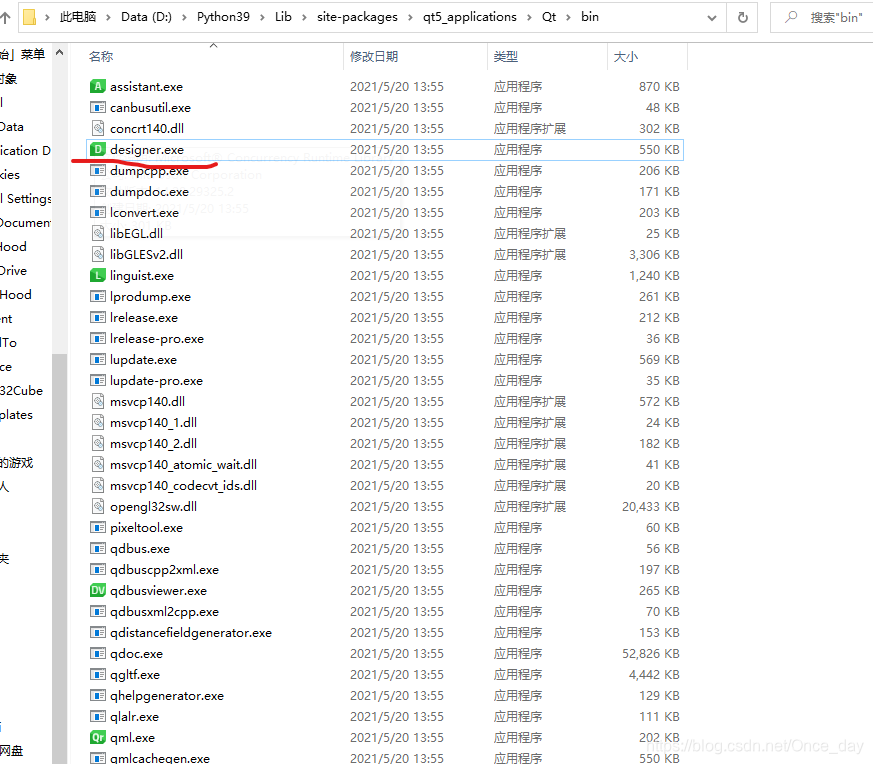
Task: Sort by the 类型 column header
Action: pos(506,56)
